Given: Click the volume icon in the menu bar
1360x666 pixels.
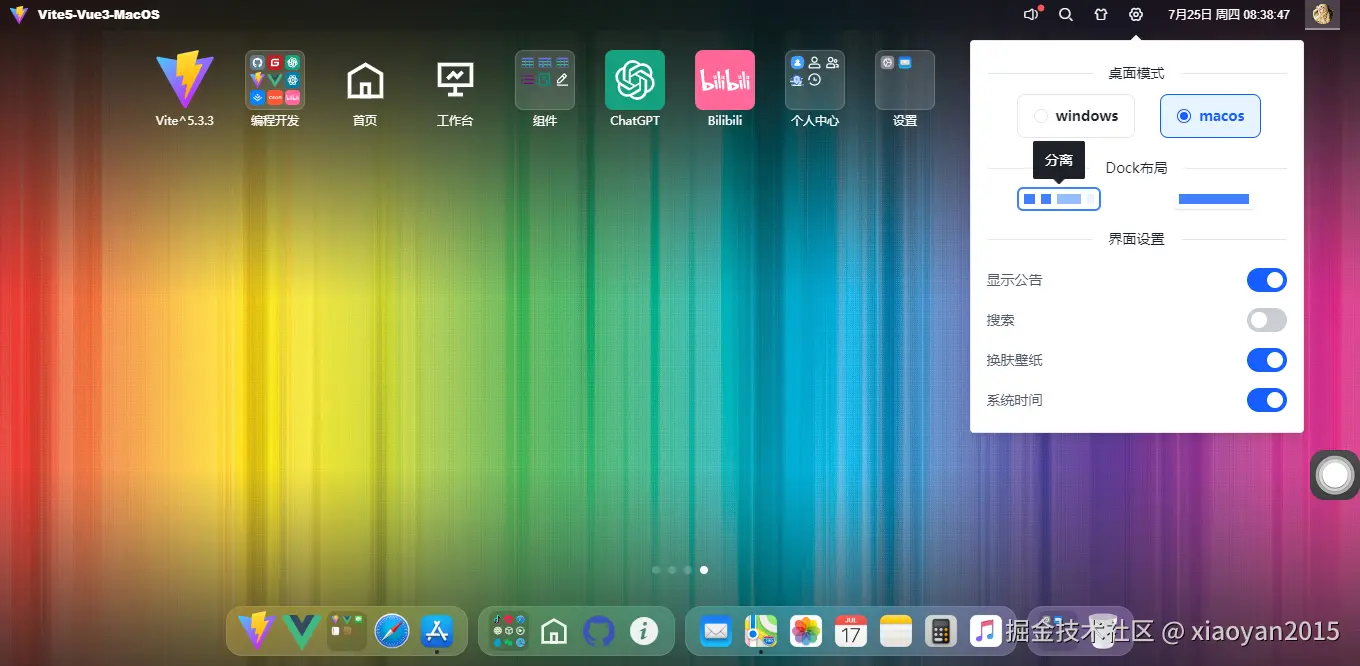Looking at the screenshot, I should (1030, 14).
